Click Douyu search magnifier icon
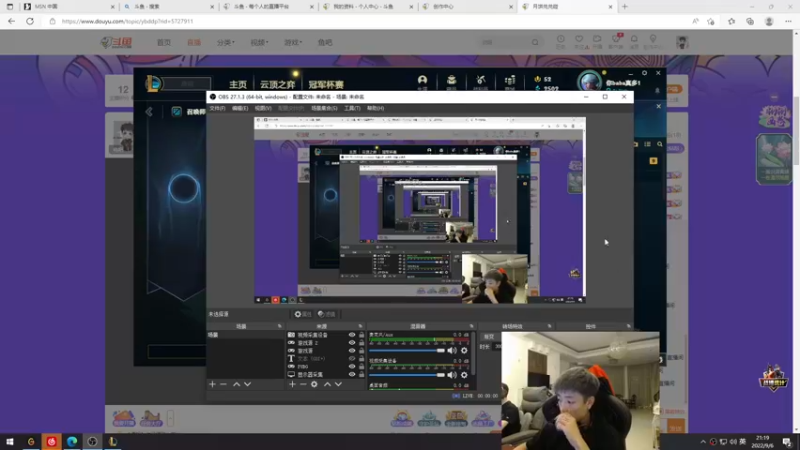The width and height of the screenshot is (800, 450). [535, 42]
